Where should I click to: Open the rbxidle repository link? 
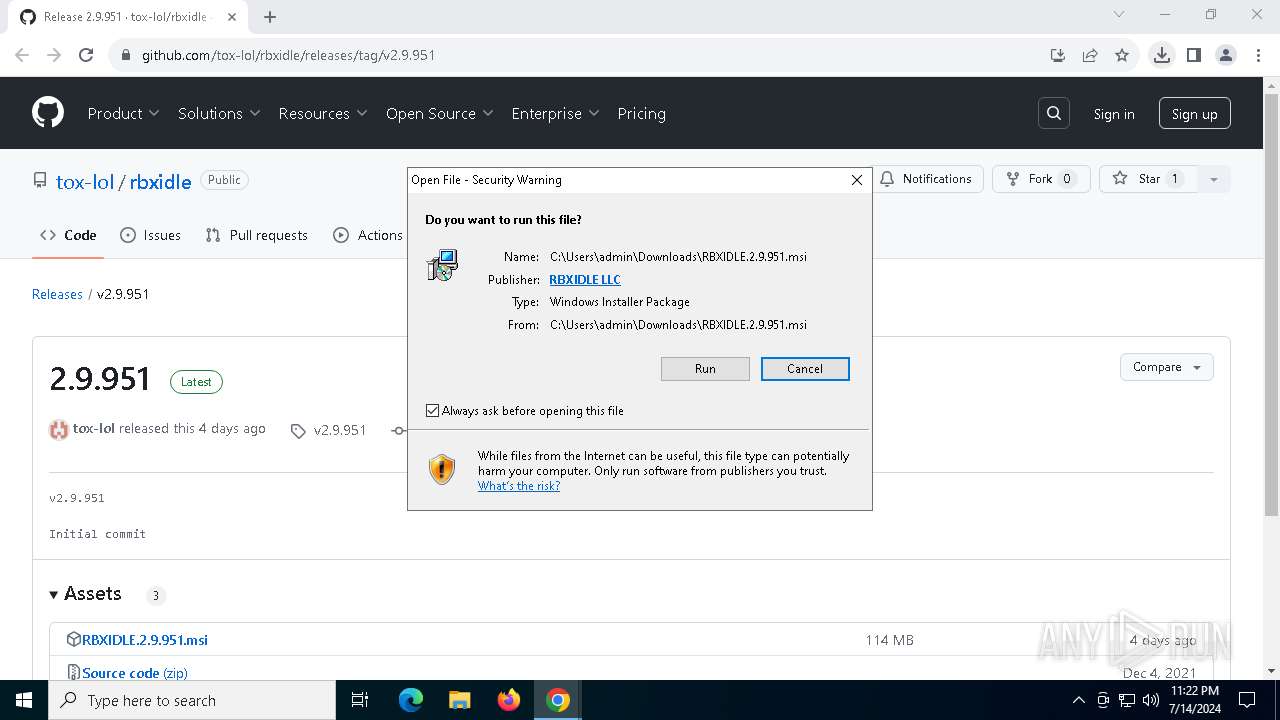(160, 181)
